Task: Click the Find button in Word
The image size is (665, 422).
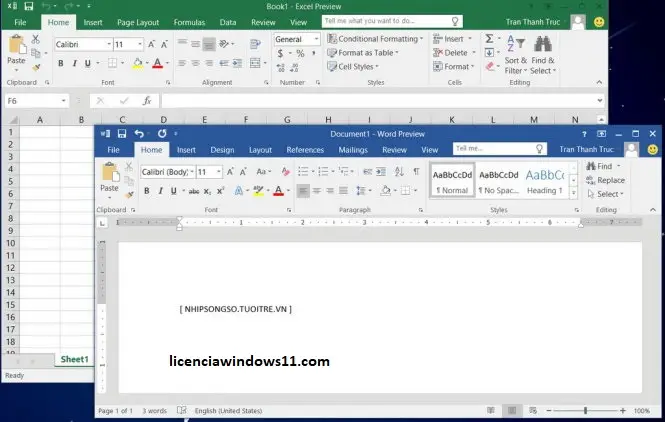Action: [599, 166]
